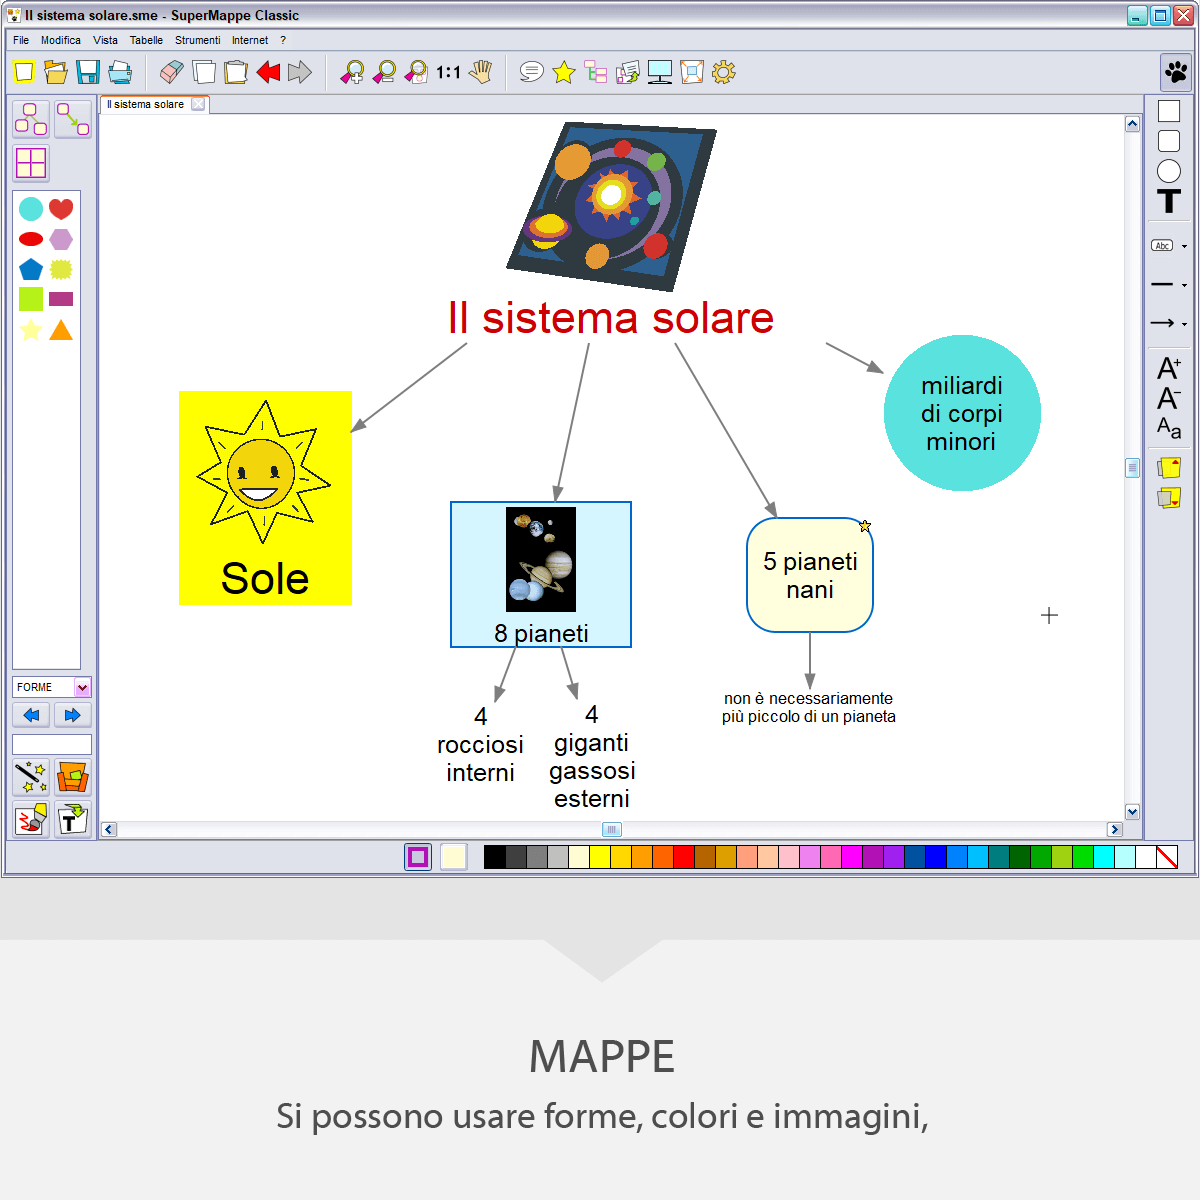The image size is (1200, 1200).
Task: Select the link two nodes arrow tool
Action: tap(72, 119)
